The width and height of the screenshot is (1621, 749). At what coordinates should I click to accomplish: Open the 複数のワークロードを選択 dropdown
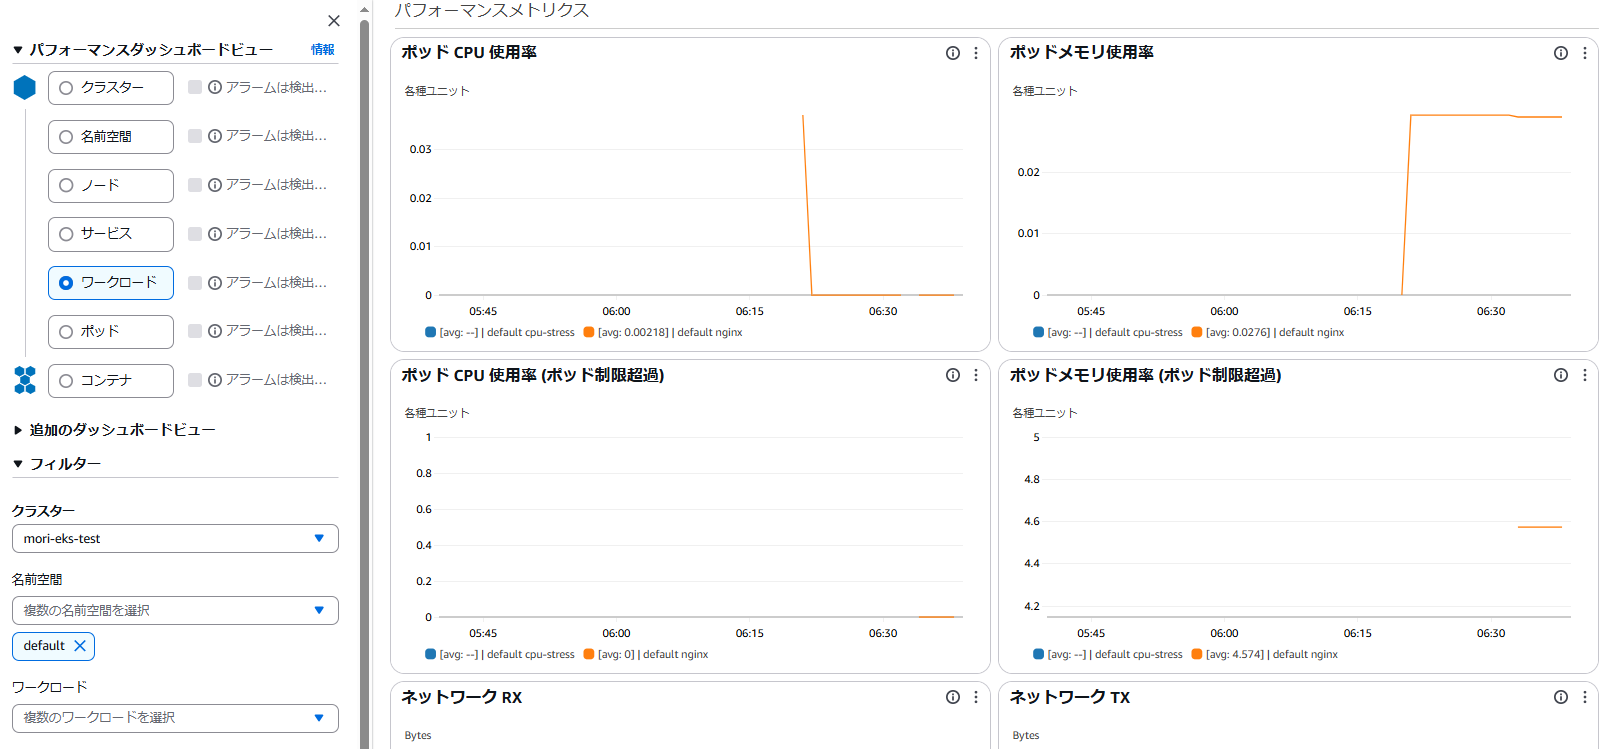[175, 718]
